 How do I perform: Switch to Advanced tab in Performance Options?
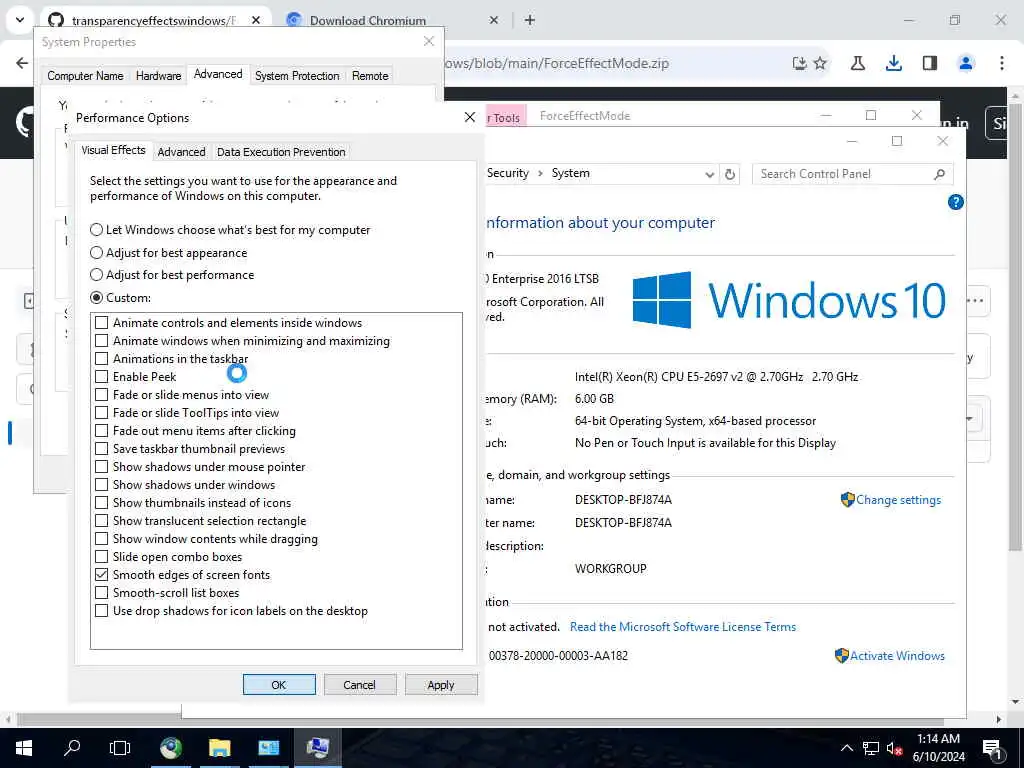181,152
